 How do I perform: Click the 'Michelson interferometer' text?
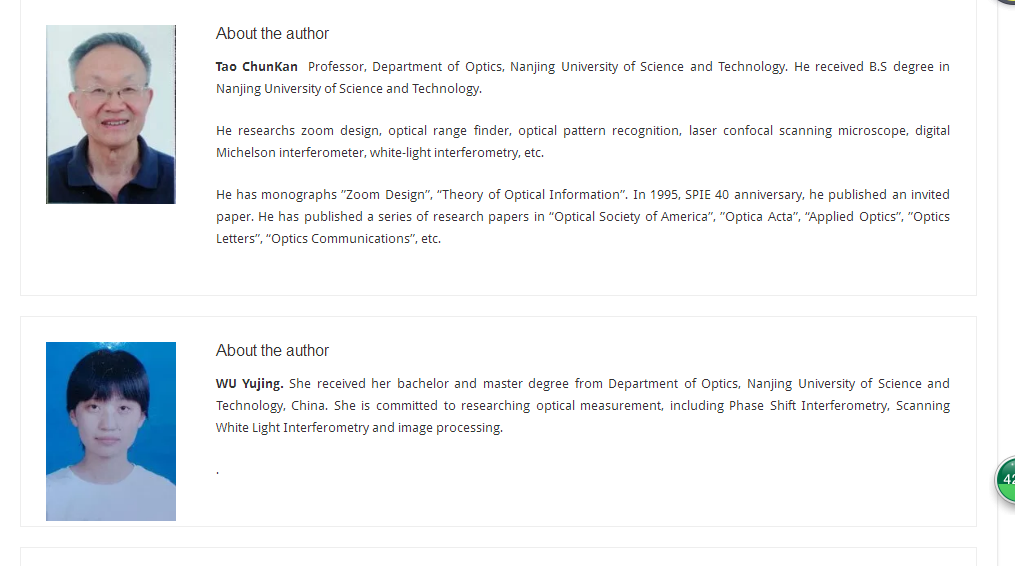[x=290, y=153]
